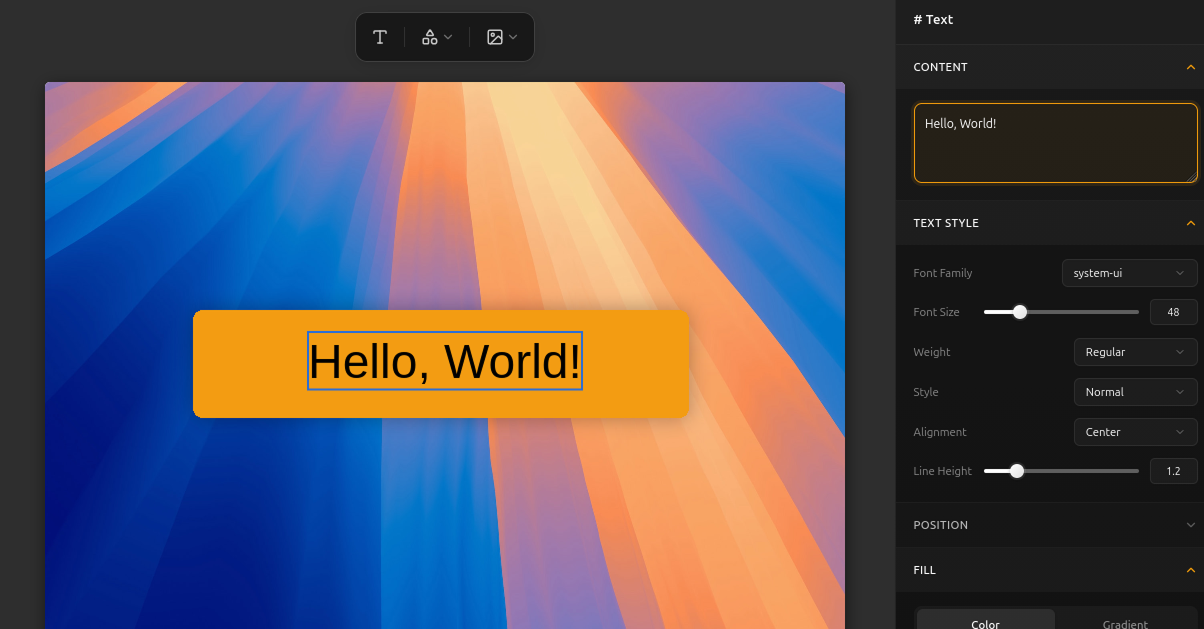Screen dimensions: 1204x629
Task: Select the Color tab under Fill
Action: [984, 622]
